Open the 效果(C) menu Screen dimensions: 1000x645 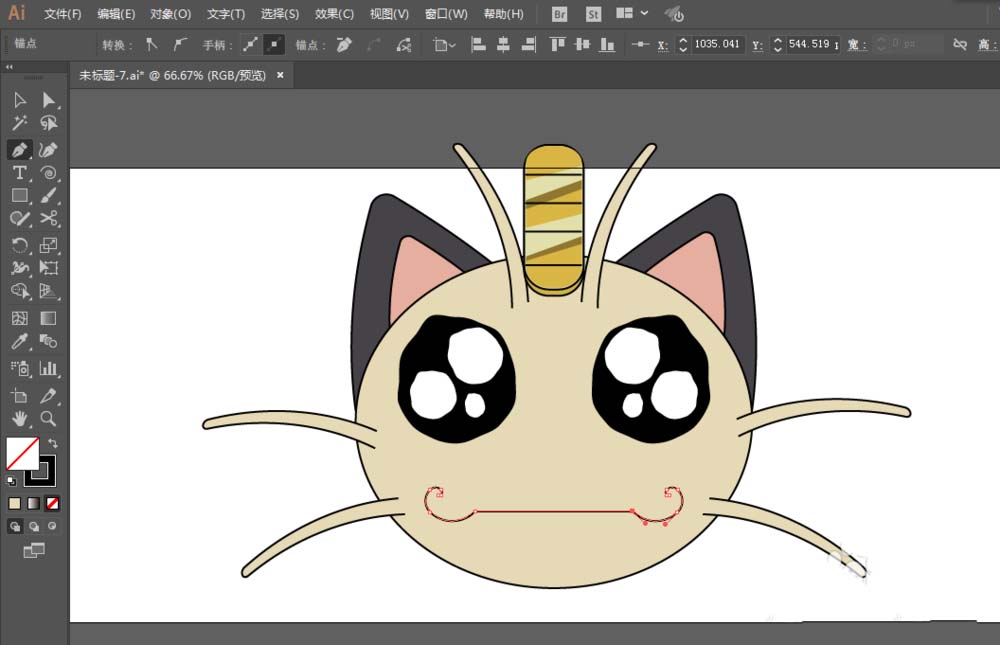pyautogui.click(x=334, y=14)
